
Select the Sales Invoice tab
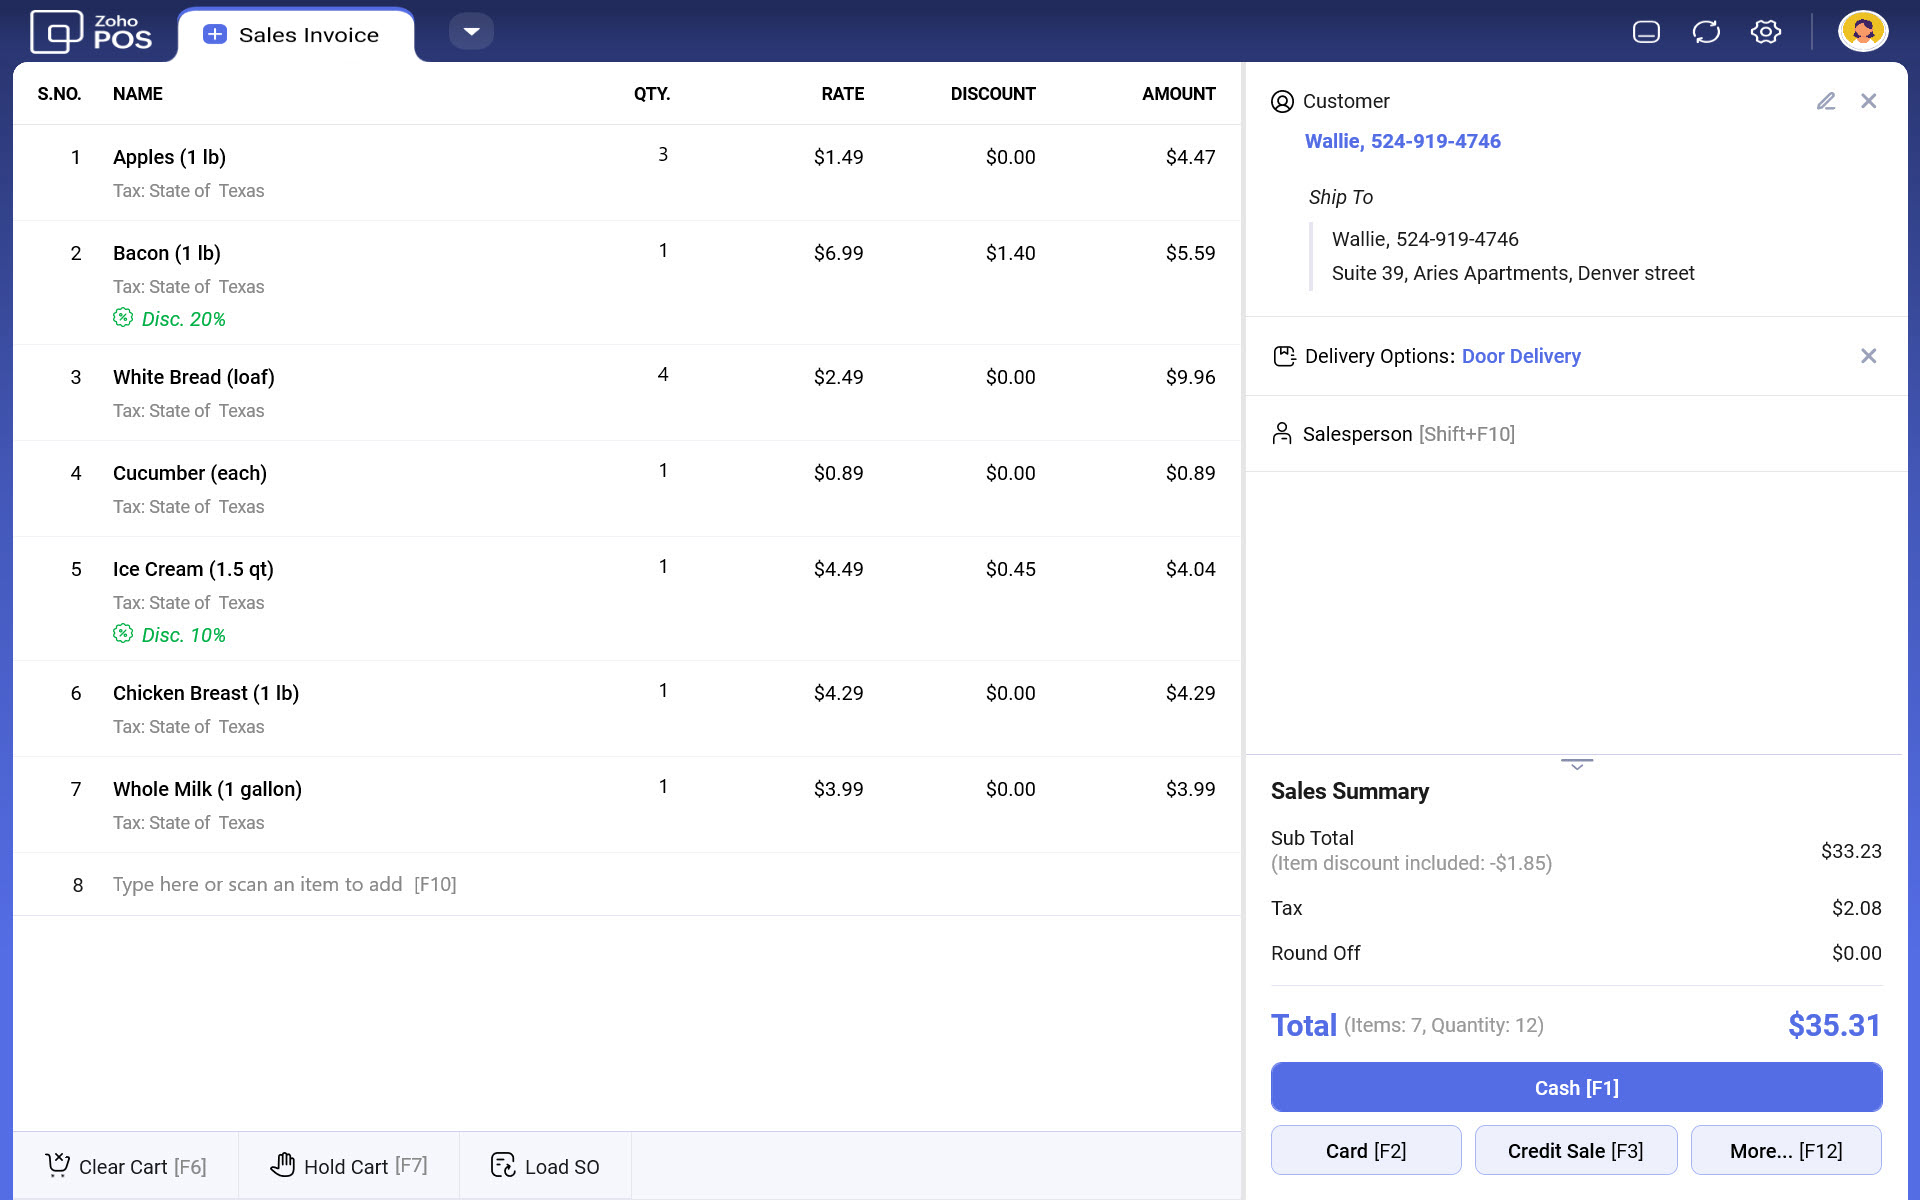click(x=295, y=35)
